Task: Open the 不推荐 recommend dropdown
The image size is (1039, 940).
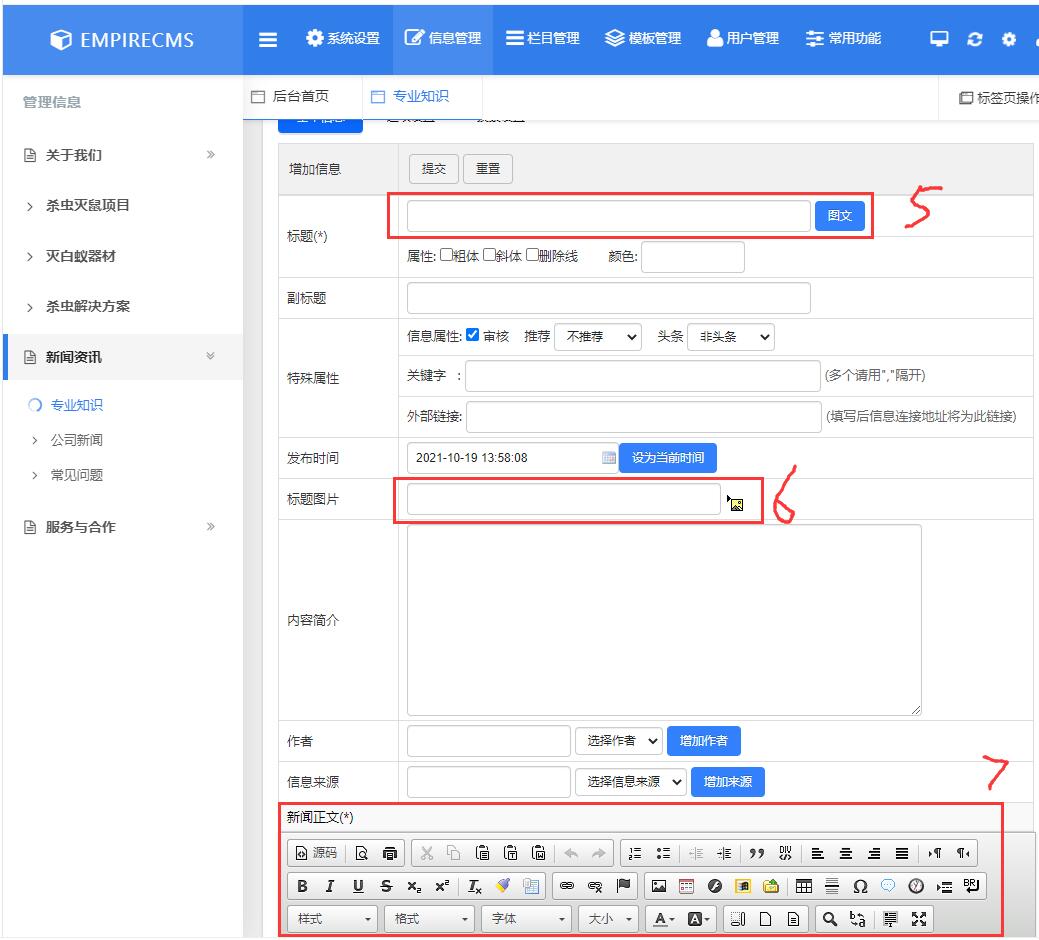Action: point(597,337)
